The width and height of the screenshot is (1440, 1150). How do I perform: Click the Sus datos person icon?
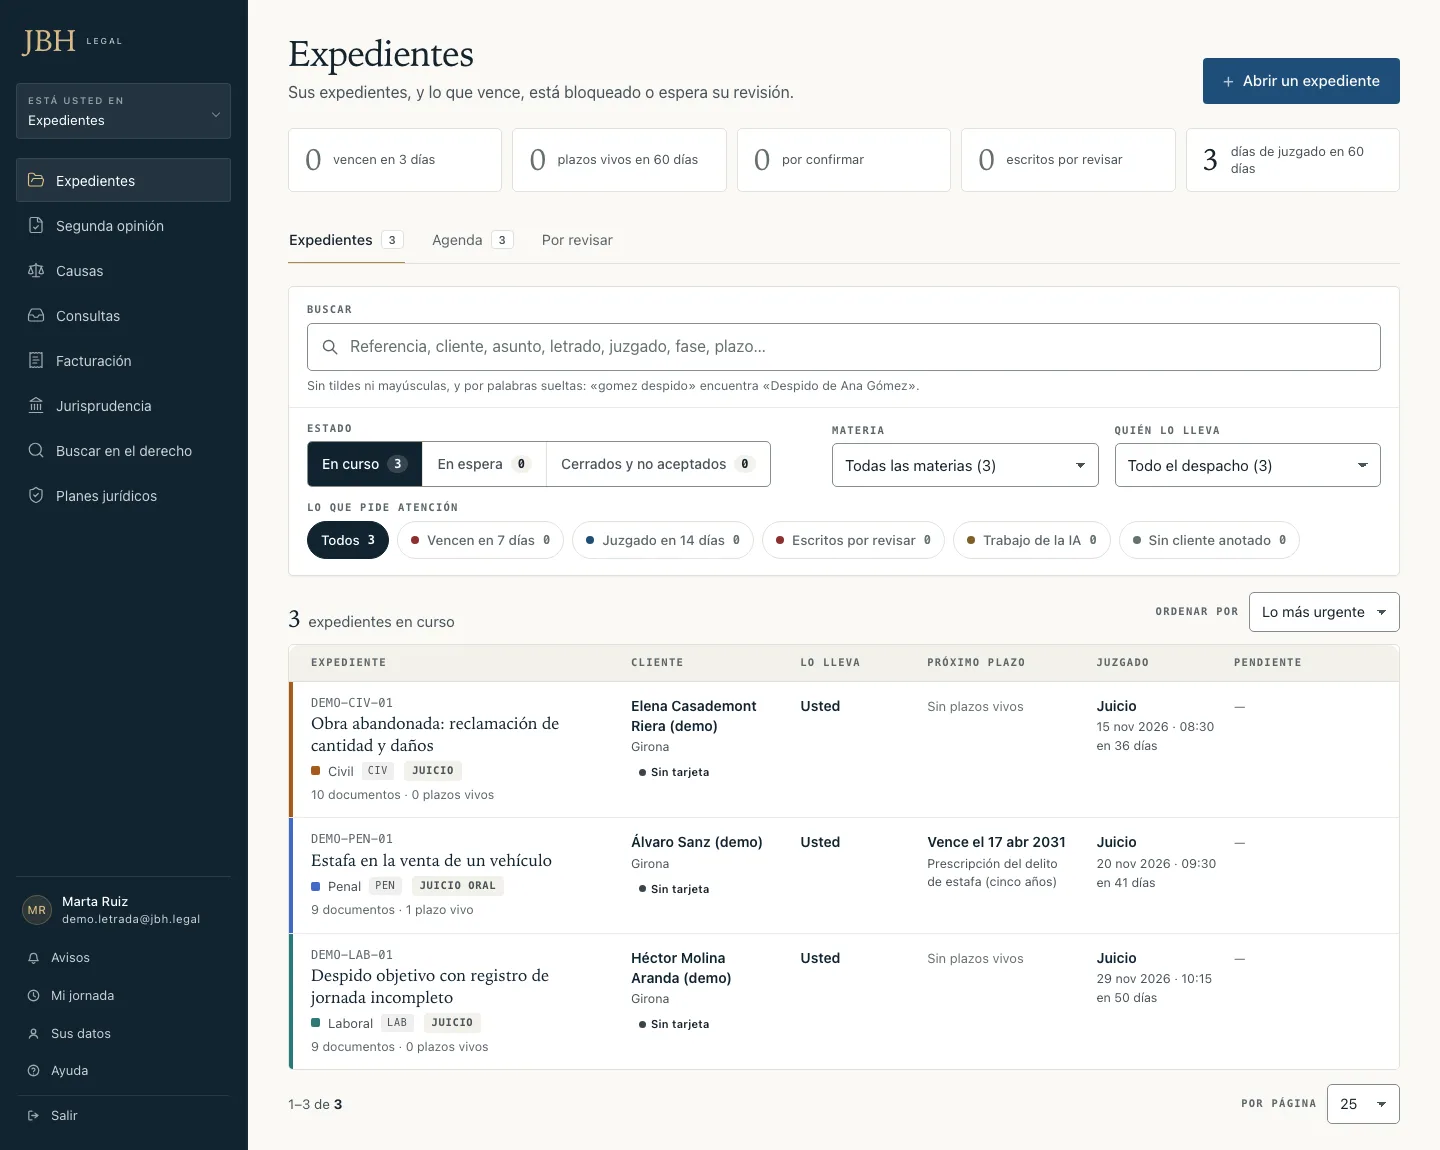tap(33, 1034)
